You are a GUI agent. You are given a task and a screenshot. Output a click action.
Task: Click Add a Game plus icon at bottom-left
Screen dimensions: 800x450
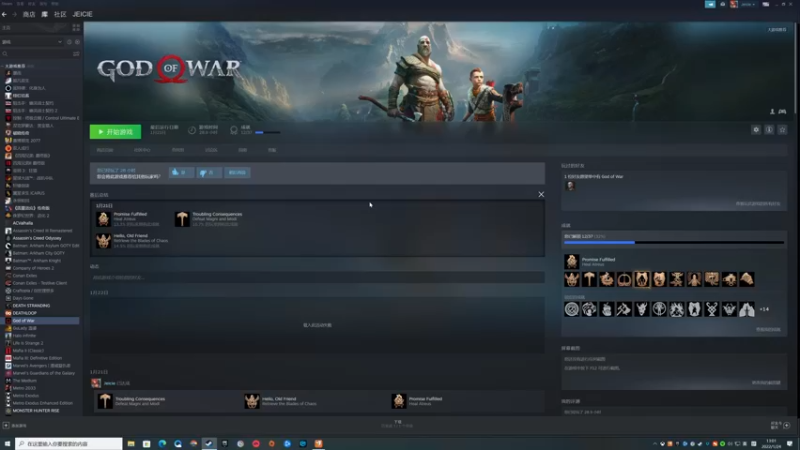point(6,426)
